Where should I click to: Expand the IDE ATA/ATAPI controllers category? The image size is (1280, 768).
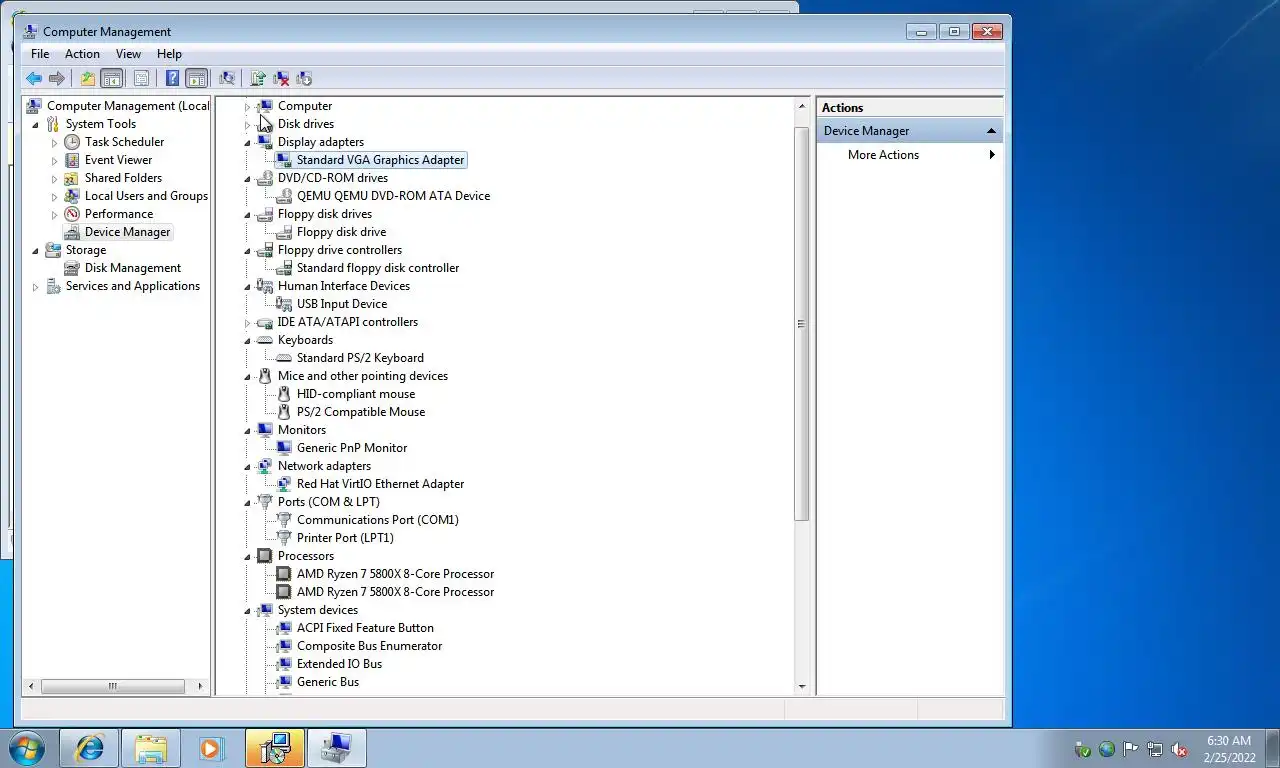click(248, 322)
